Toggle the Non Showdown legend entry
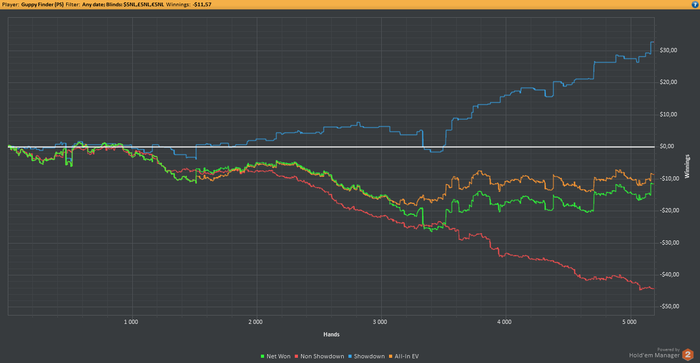This screenshot has height=363, width=700. coord(319,356)
